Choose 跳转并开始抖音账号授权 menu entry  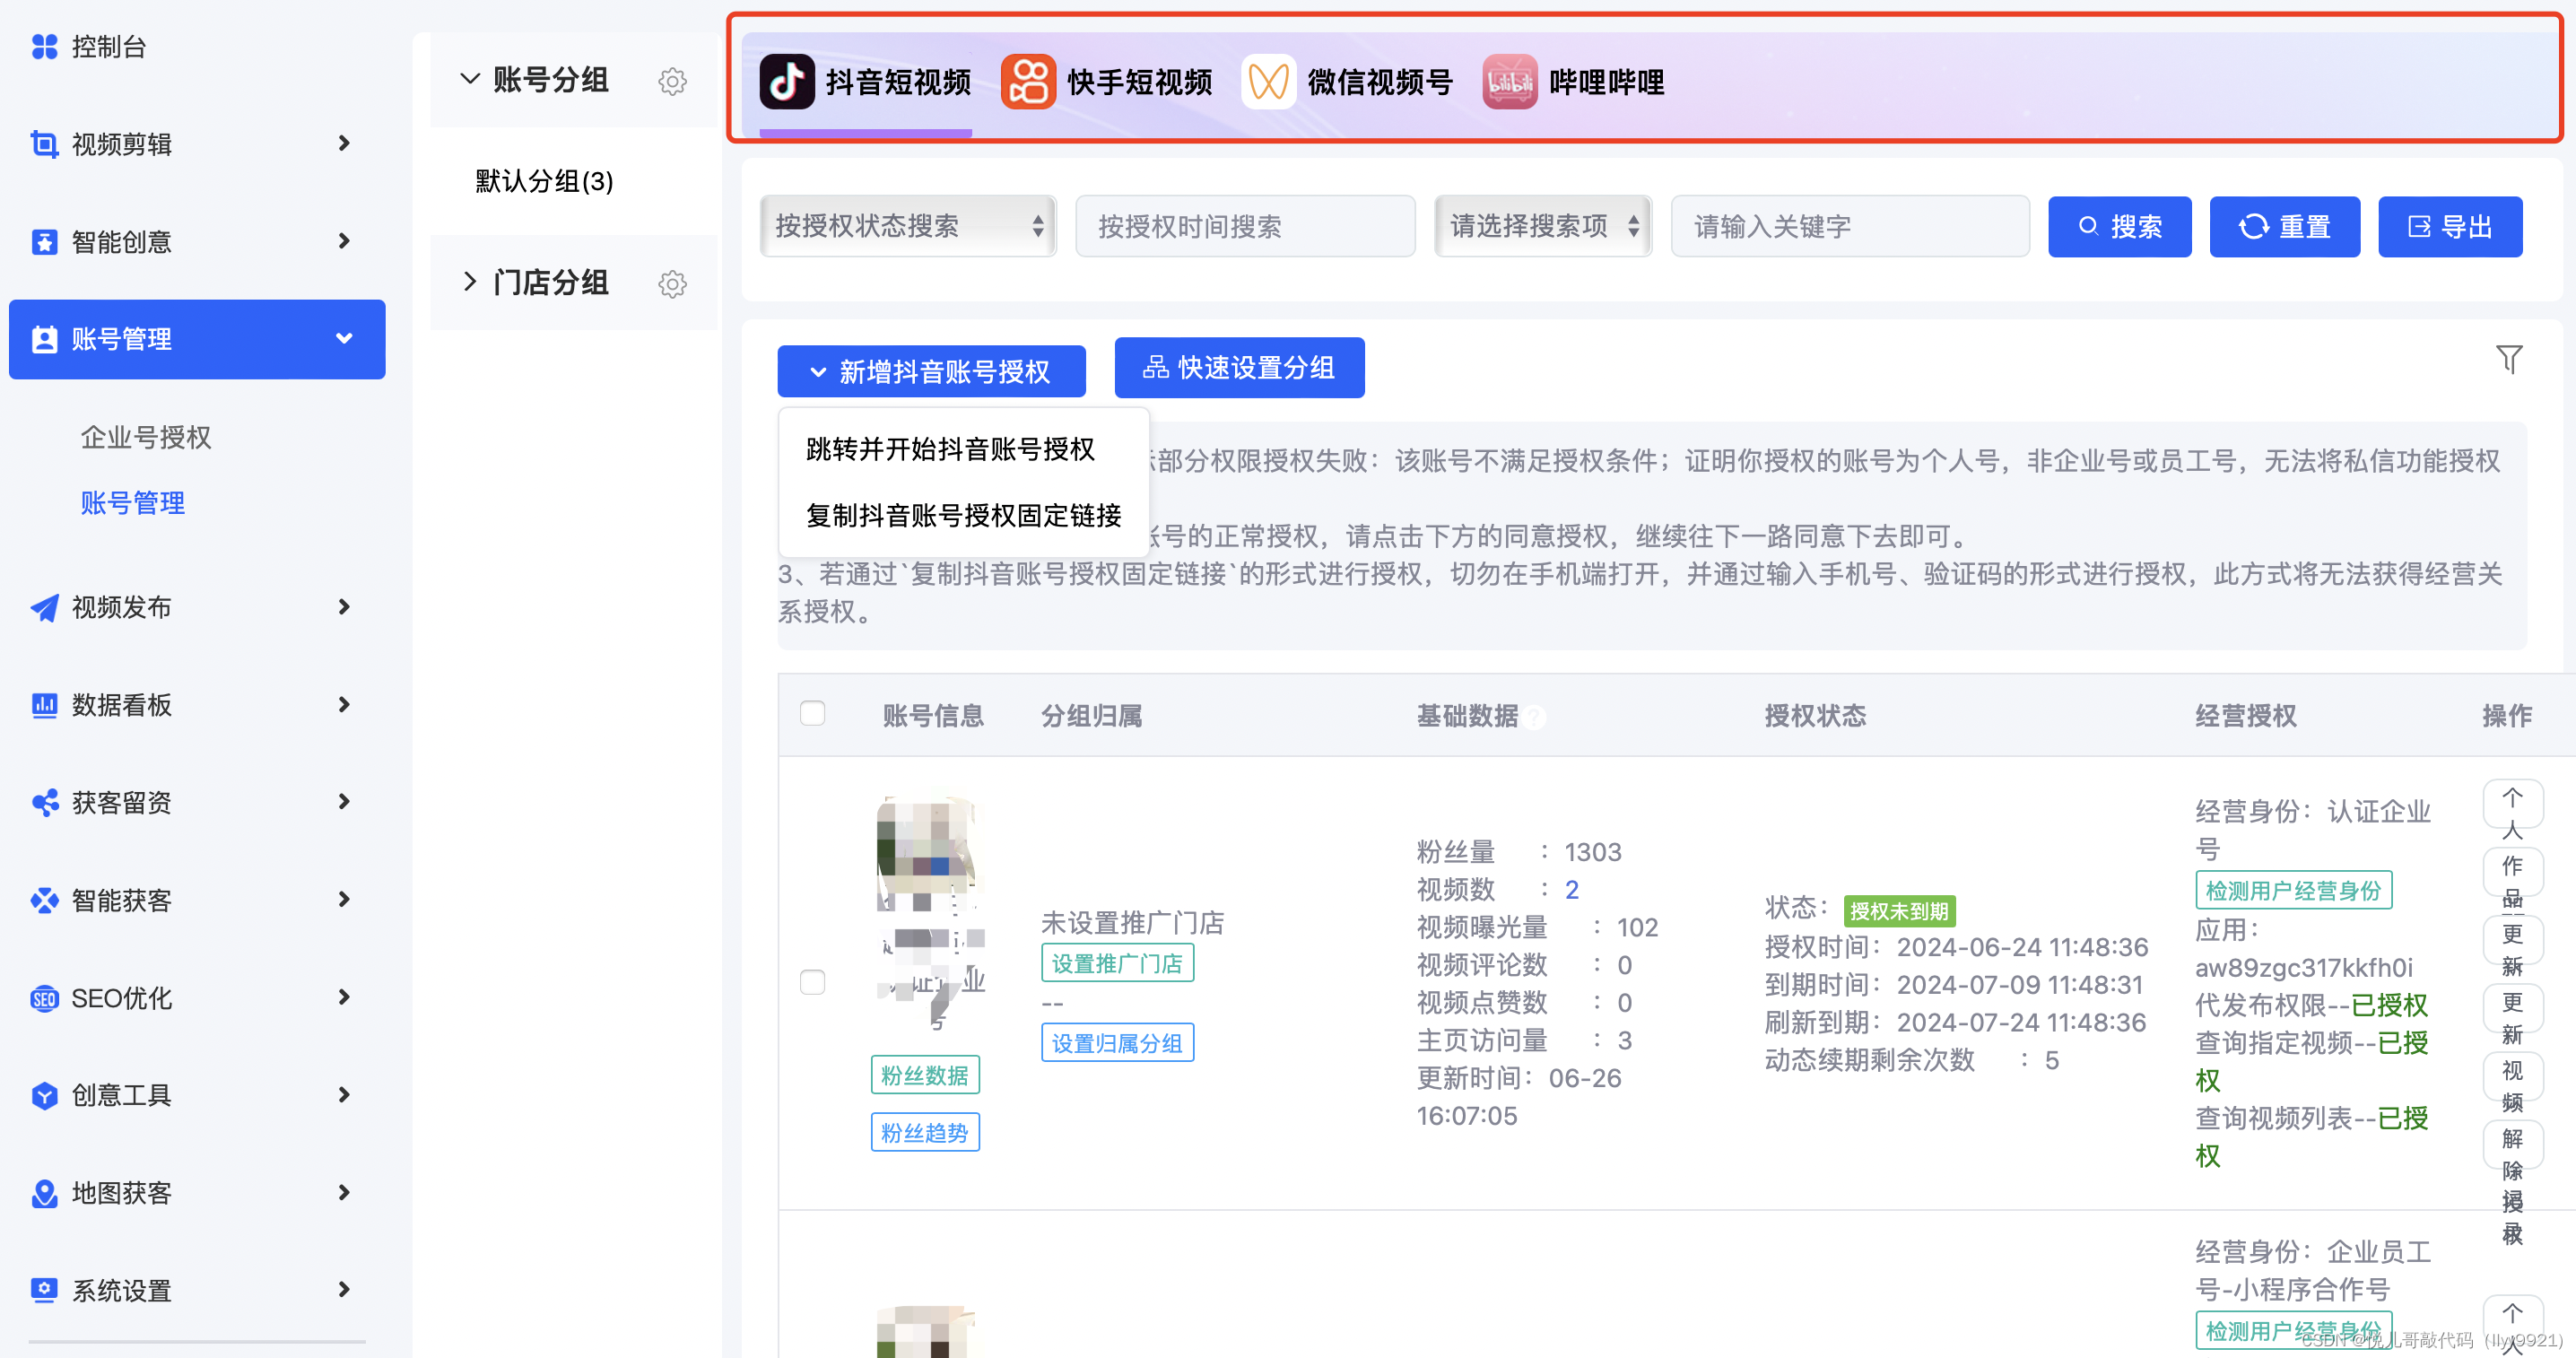950,449
